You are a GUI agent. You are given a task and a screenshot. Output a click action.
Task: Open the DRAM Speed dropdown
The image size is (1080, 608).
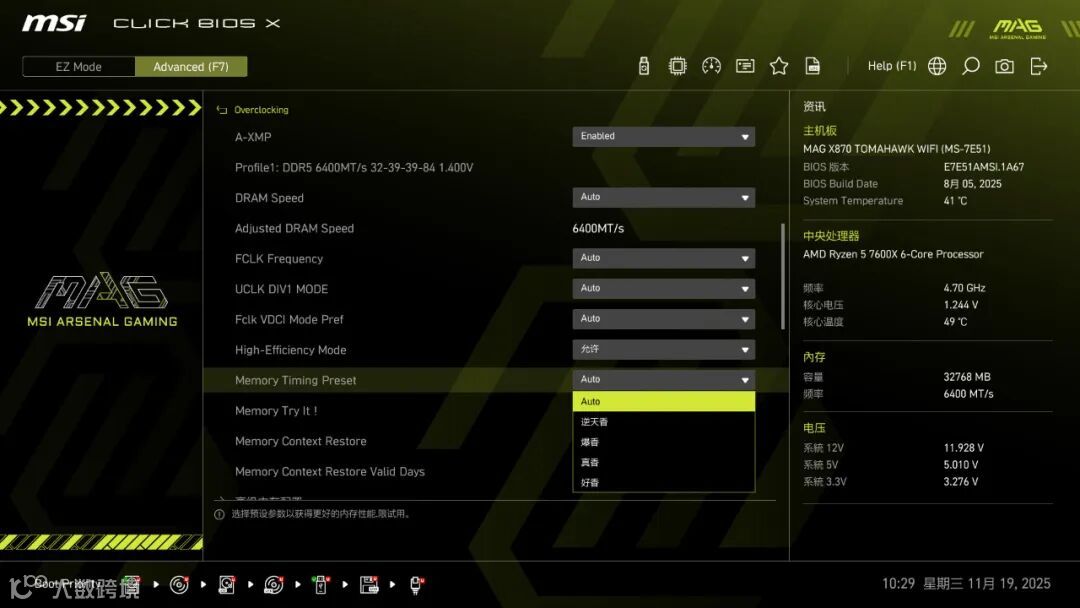(663, 198)
